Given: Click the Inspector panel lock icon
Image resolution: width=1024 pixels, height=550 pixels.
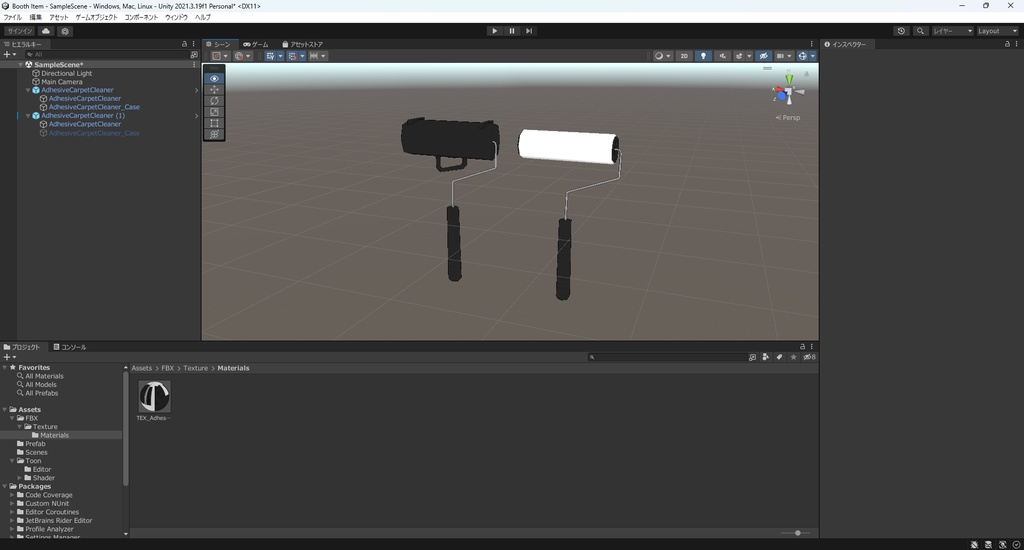Looking at the screenshot, I should click(x=1007, y=44).
